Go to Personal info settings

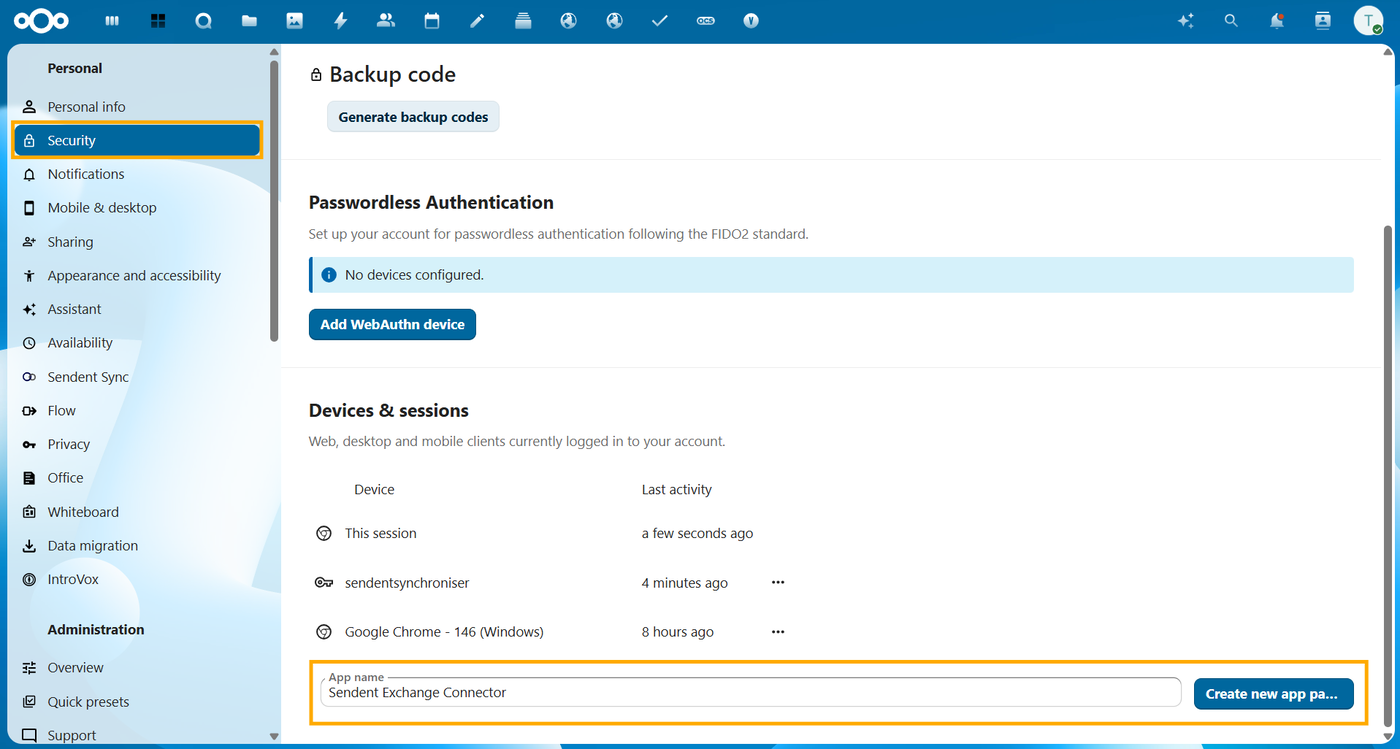coord(87,107)
